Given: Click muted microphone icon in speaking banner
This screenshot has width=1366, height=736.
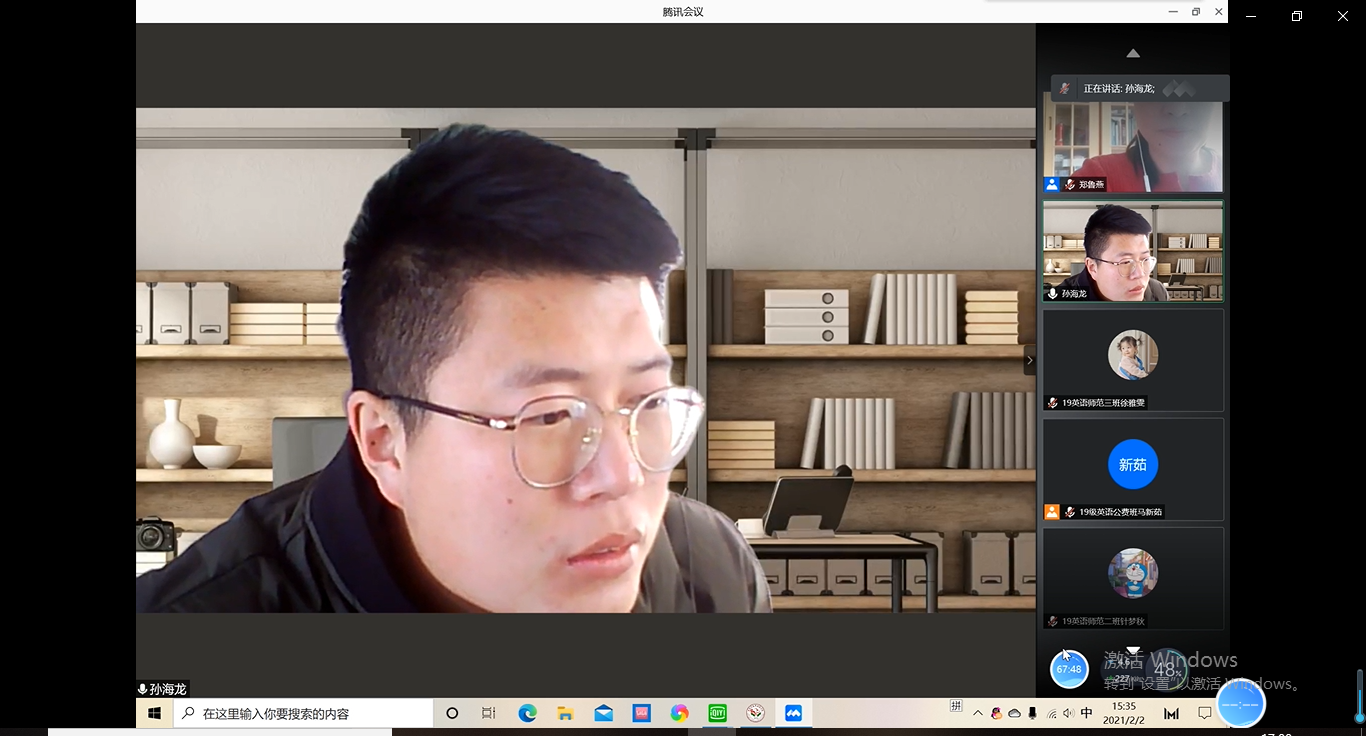Looking at the screenshot, I should coord(1065,88).
